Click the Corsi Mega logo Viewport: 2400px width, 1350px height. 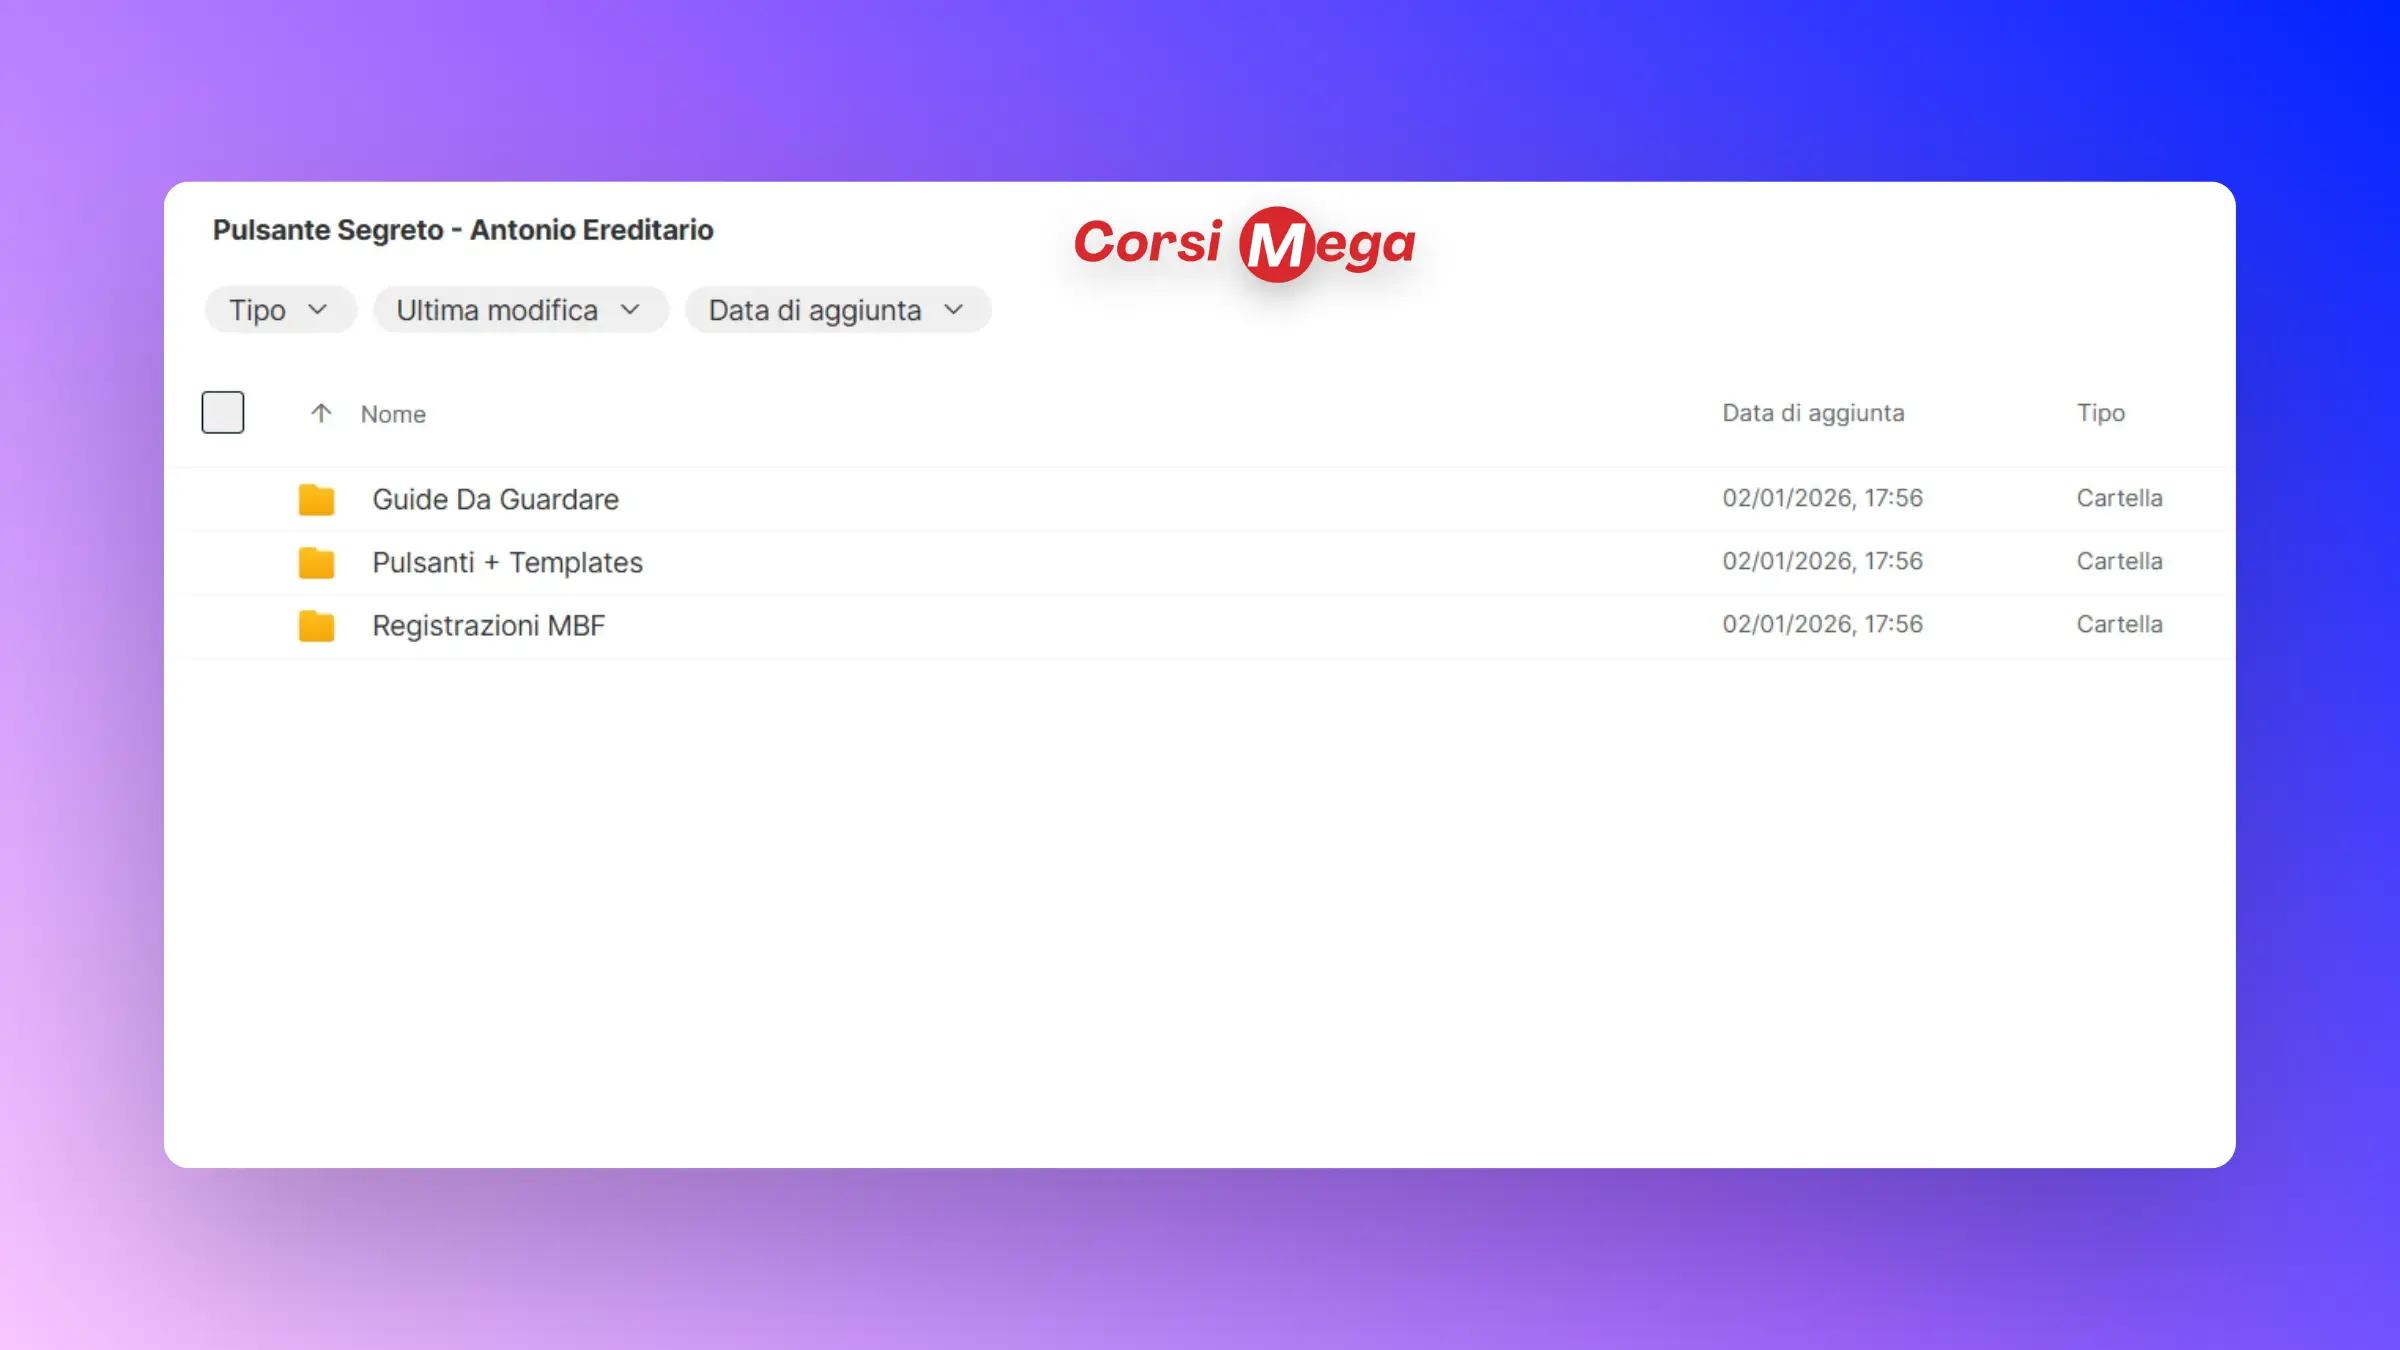[x=1244, y=243]
